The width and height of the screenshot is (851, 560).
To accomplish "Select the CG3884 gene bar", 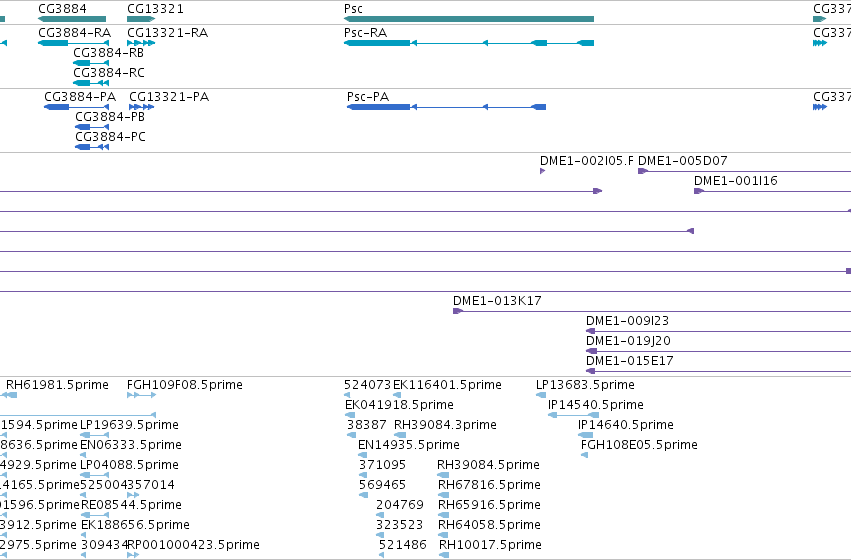I will pos(72,19).
